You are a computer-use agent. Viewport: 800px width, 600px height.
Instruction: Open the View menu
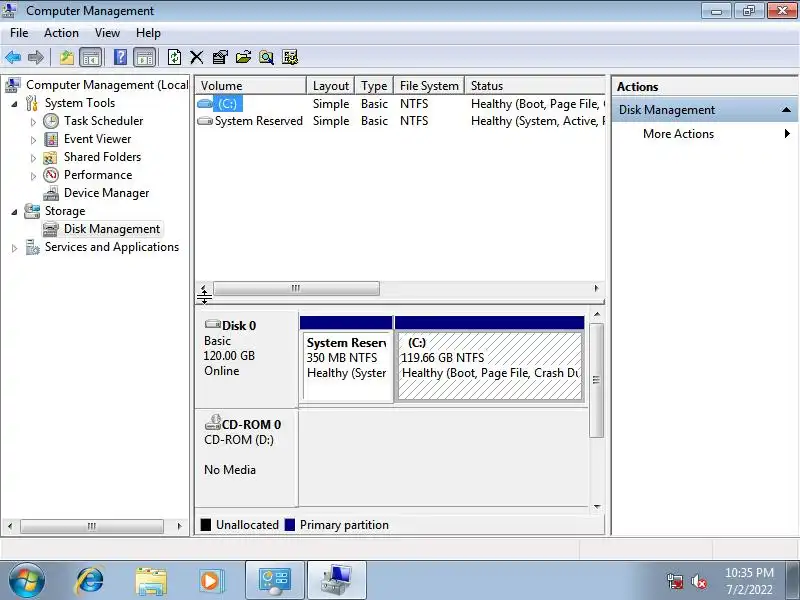107,33
